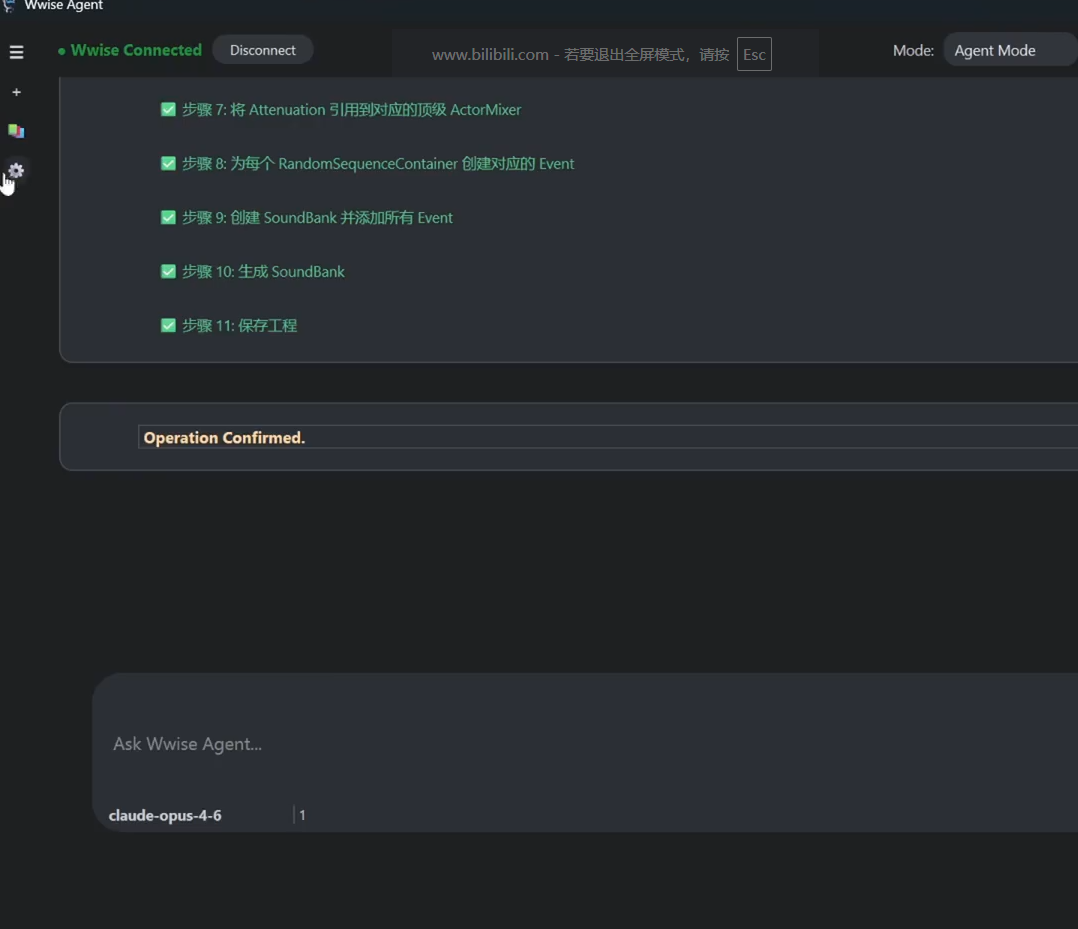Click the green connection status dot
This screenshot has height=929, width=1078.
pos(62,51)
